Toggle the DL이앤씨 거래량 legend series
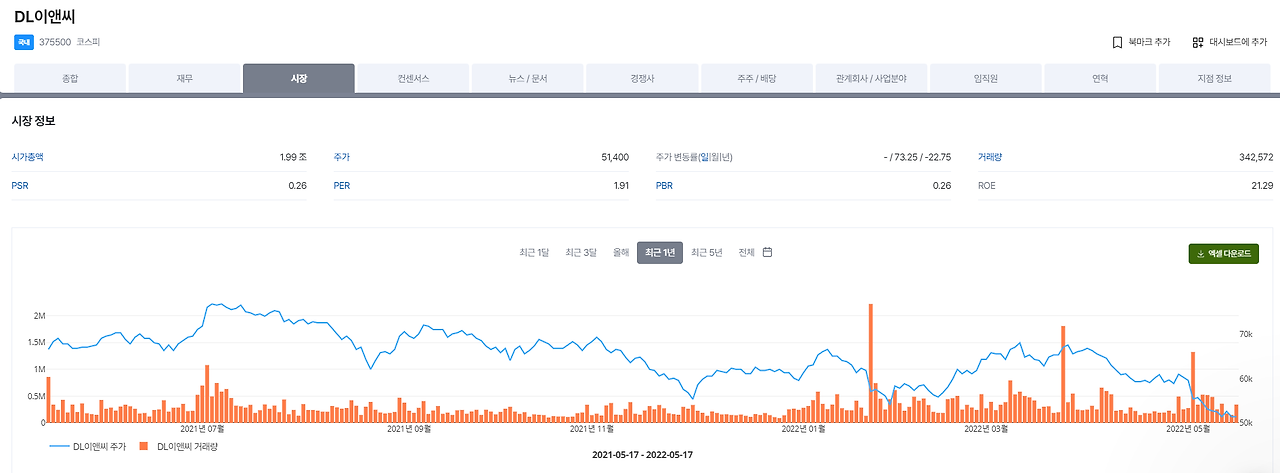Viewport: 1280px width, 473px height. point(179,446)
